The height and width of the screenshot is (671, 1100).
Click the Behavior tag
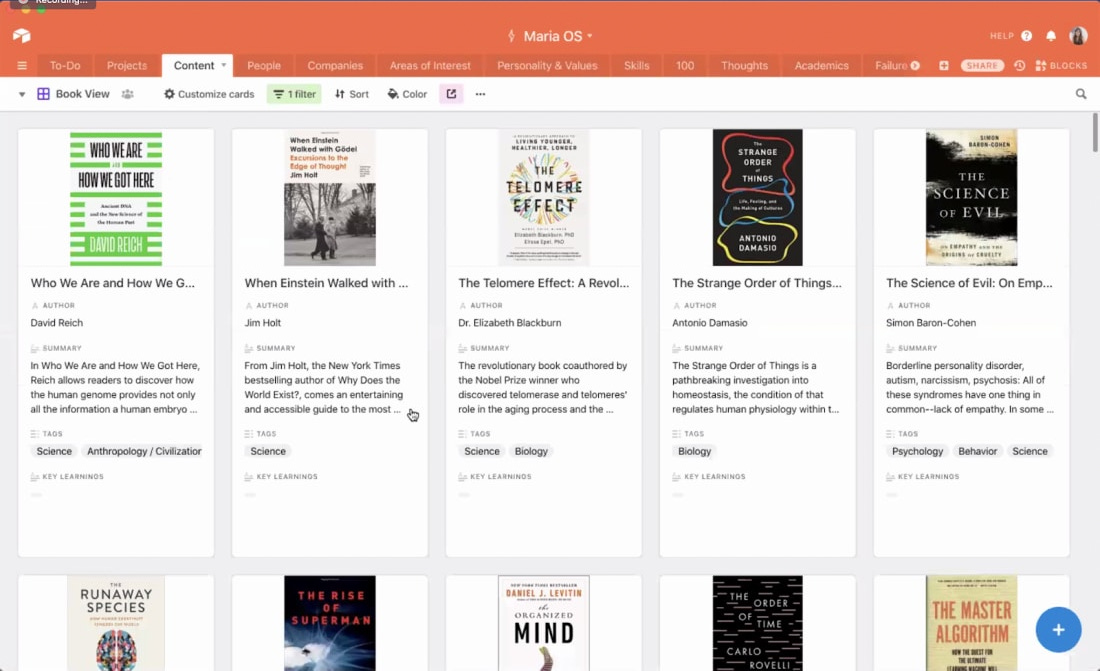coord(977,451)
